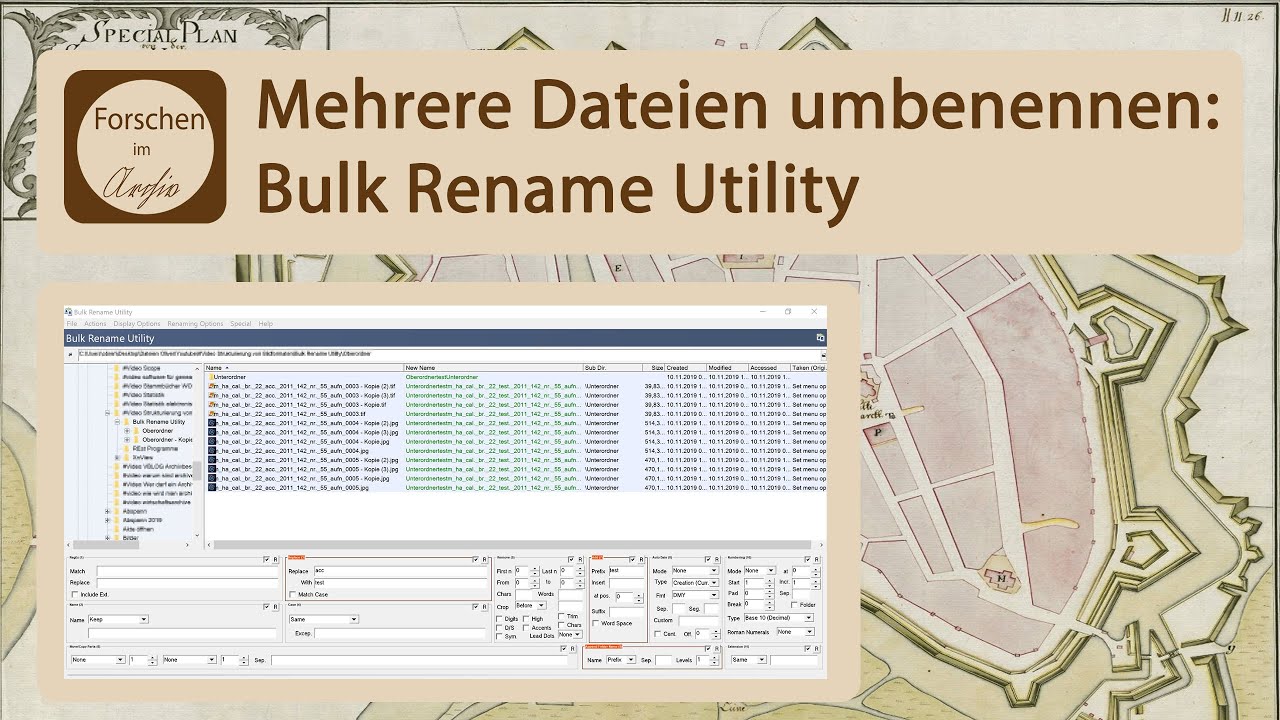This screenshot has width=1280, height=720.
Task: Tick the Match Case checkbox
Action: (x=292, y=594)
